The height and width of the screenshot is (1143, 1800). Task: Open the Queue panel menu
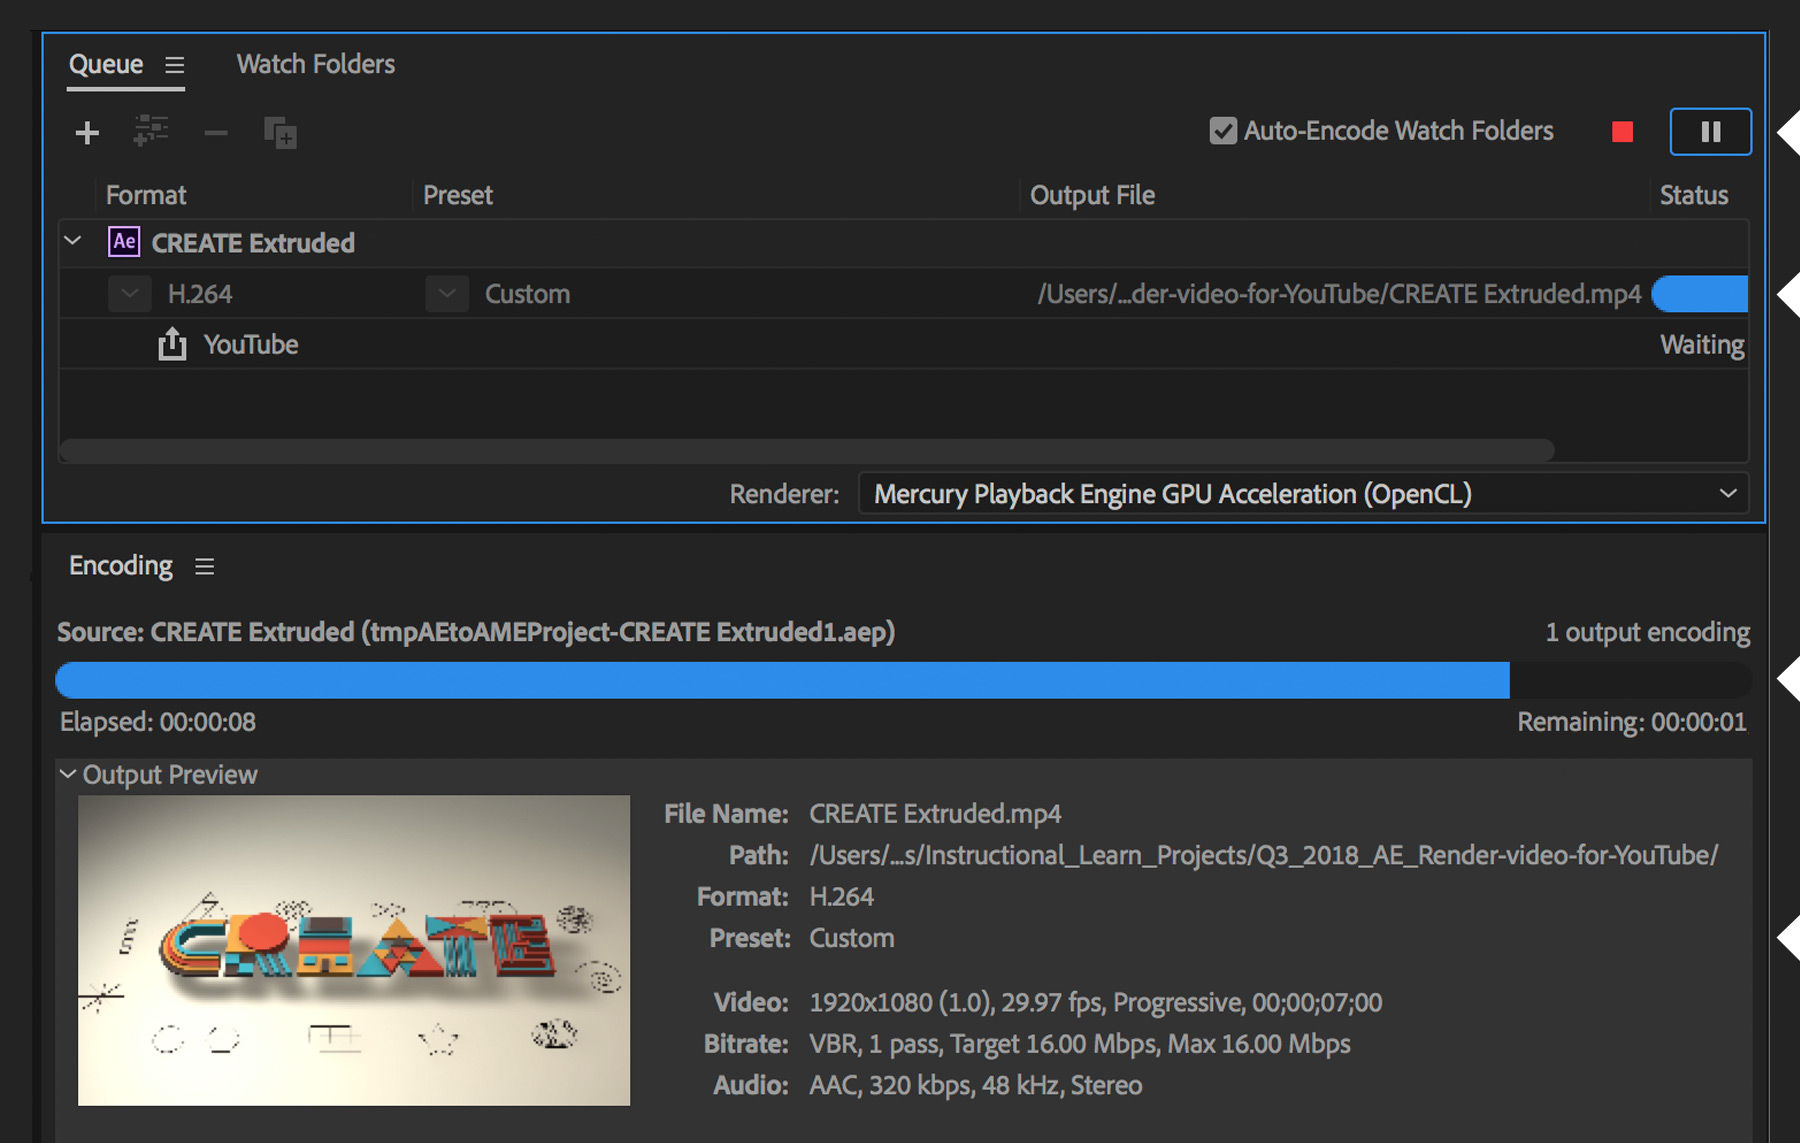point(176,64)
